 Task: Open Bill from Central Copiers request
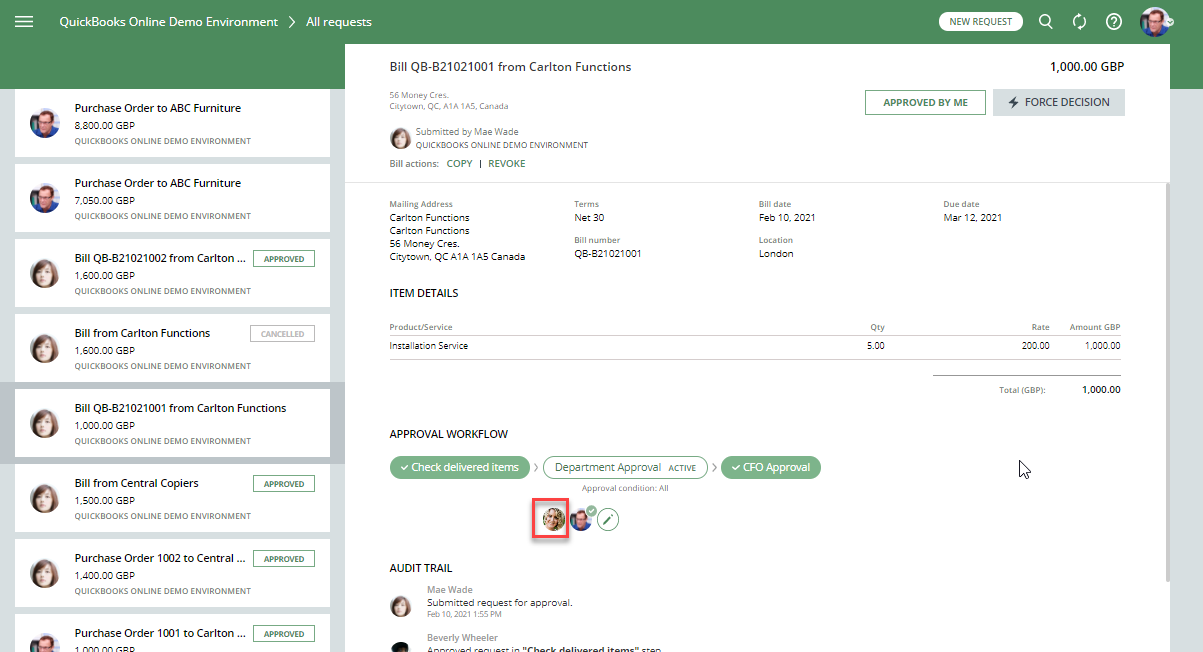tap(172, 498)
